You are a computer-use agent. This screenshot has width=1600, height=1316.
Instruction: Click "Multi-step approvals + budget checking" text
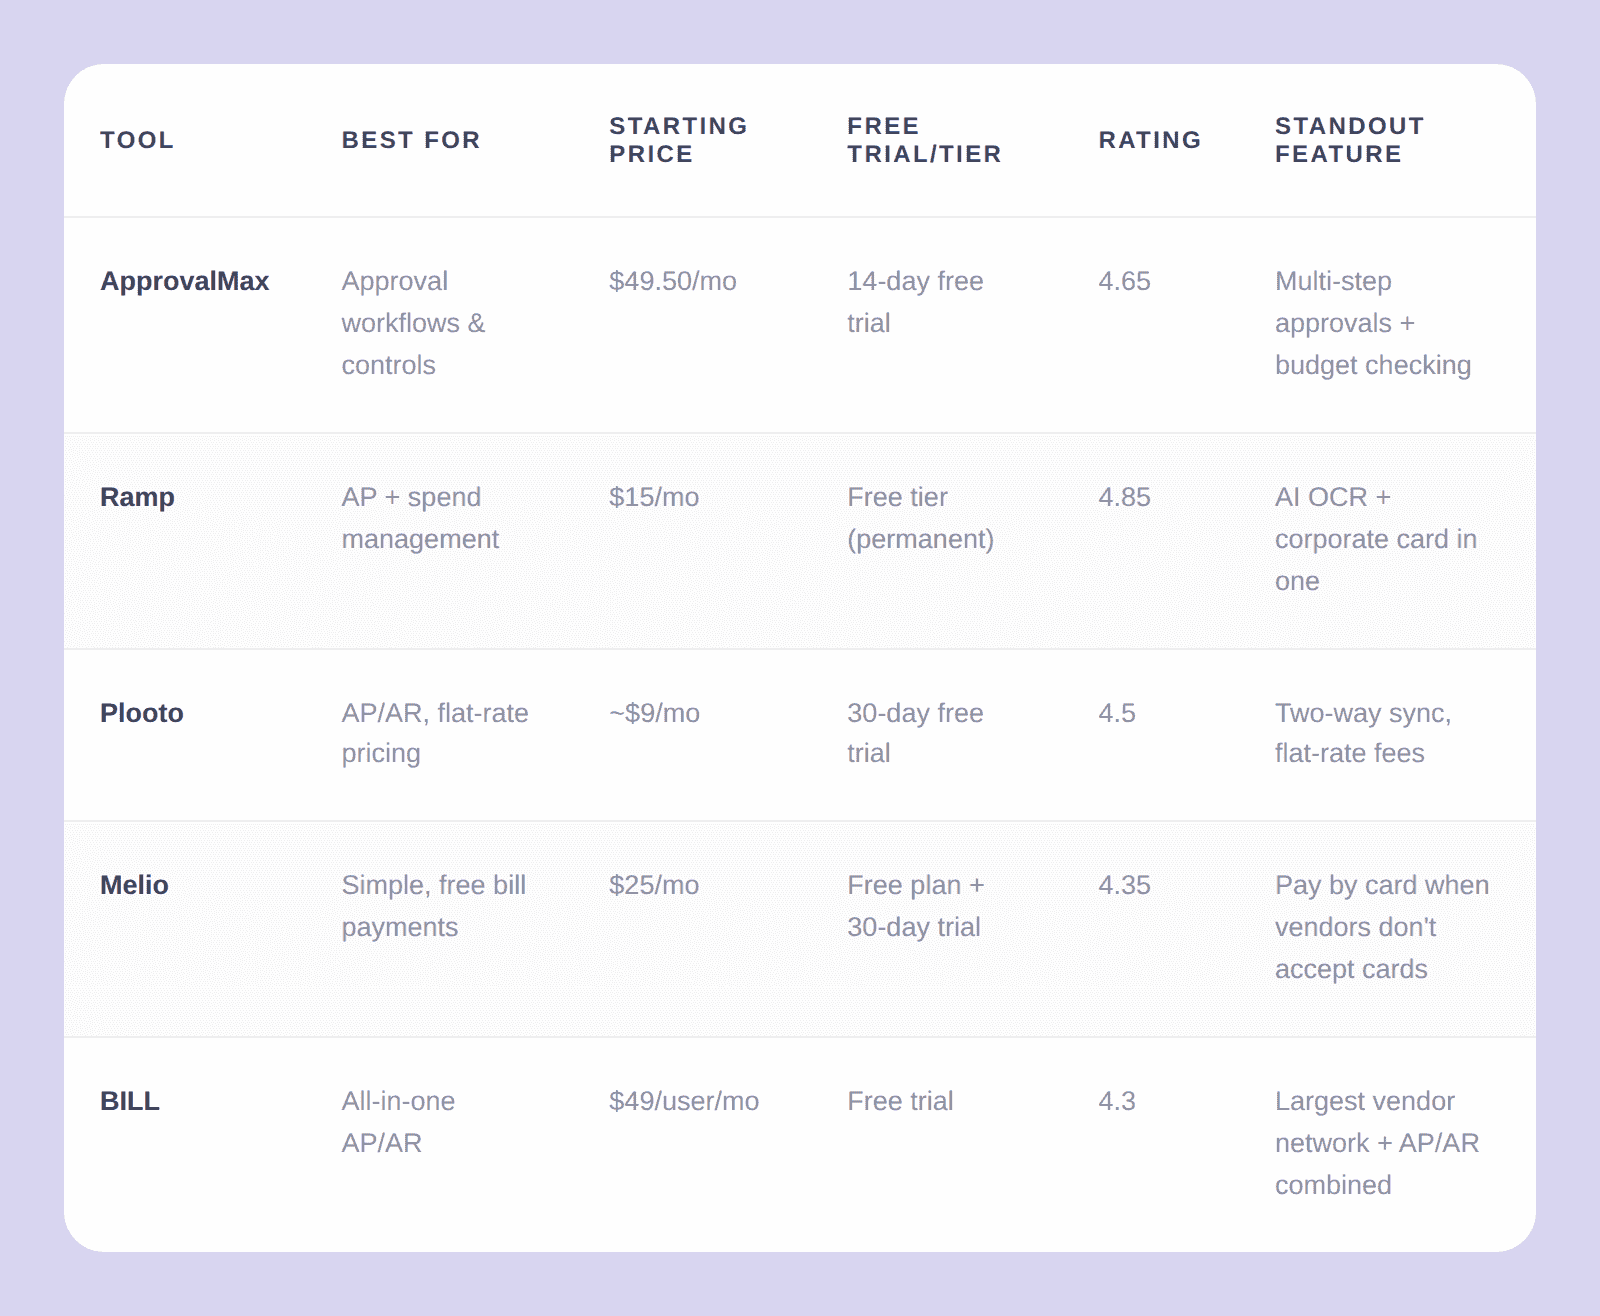tap(1372, 323)
